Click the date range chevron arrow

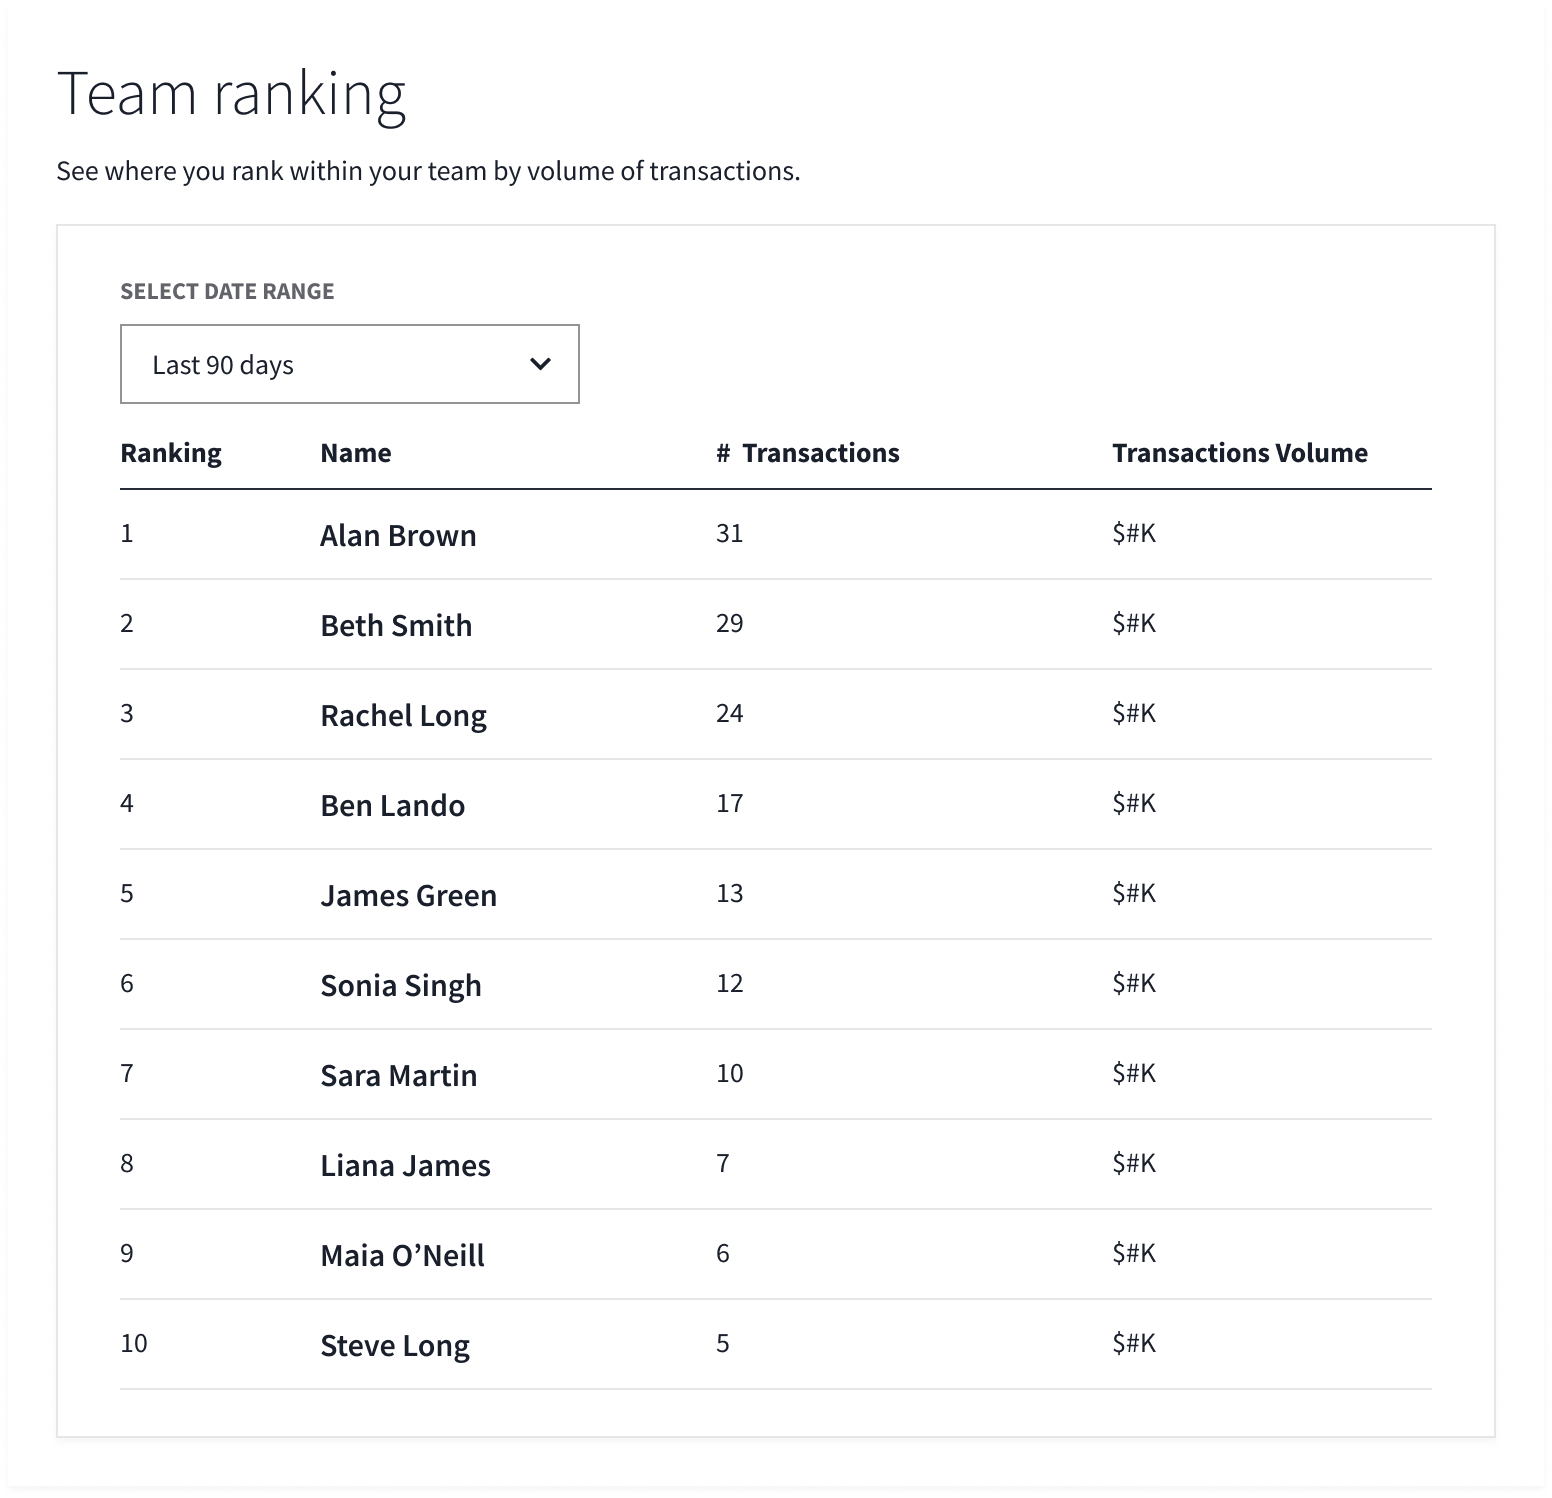(540, 364)
